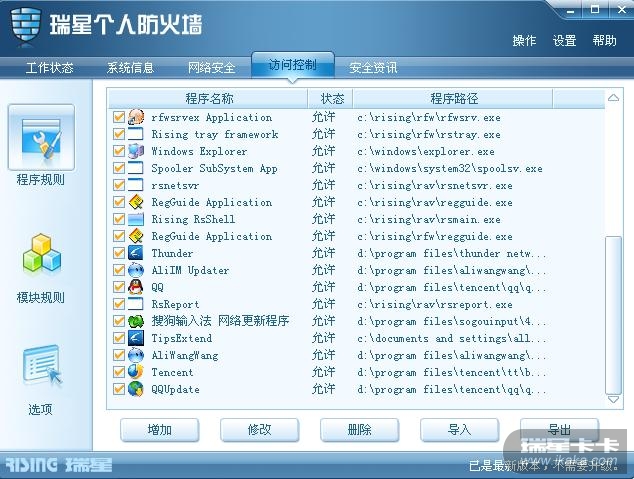
Task: Switch to the 网络安全 tab
Action: 211,68
